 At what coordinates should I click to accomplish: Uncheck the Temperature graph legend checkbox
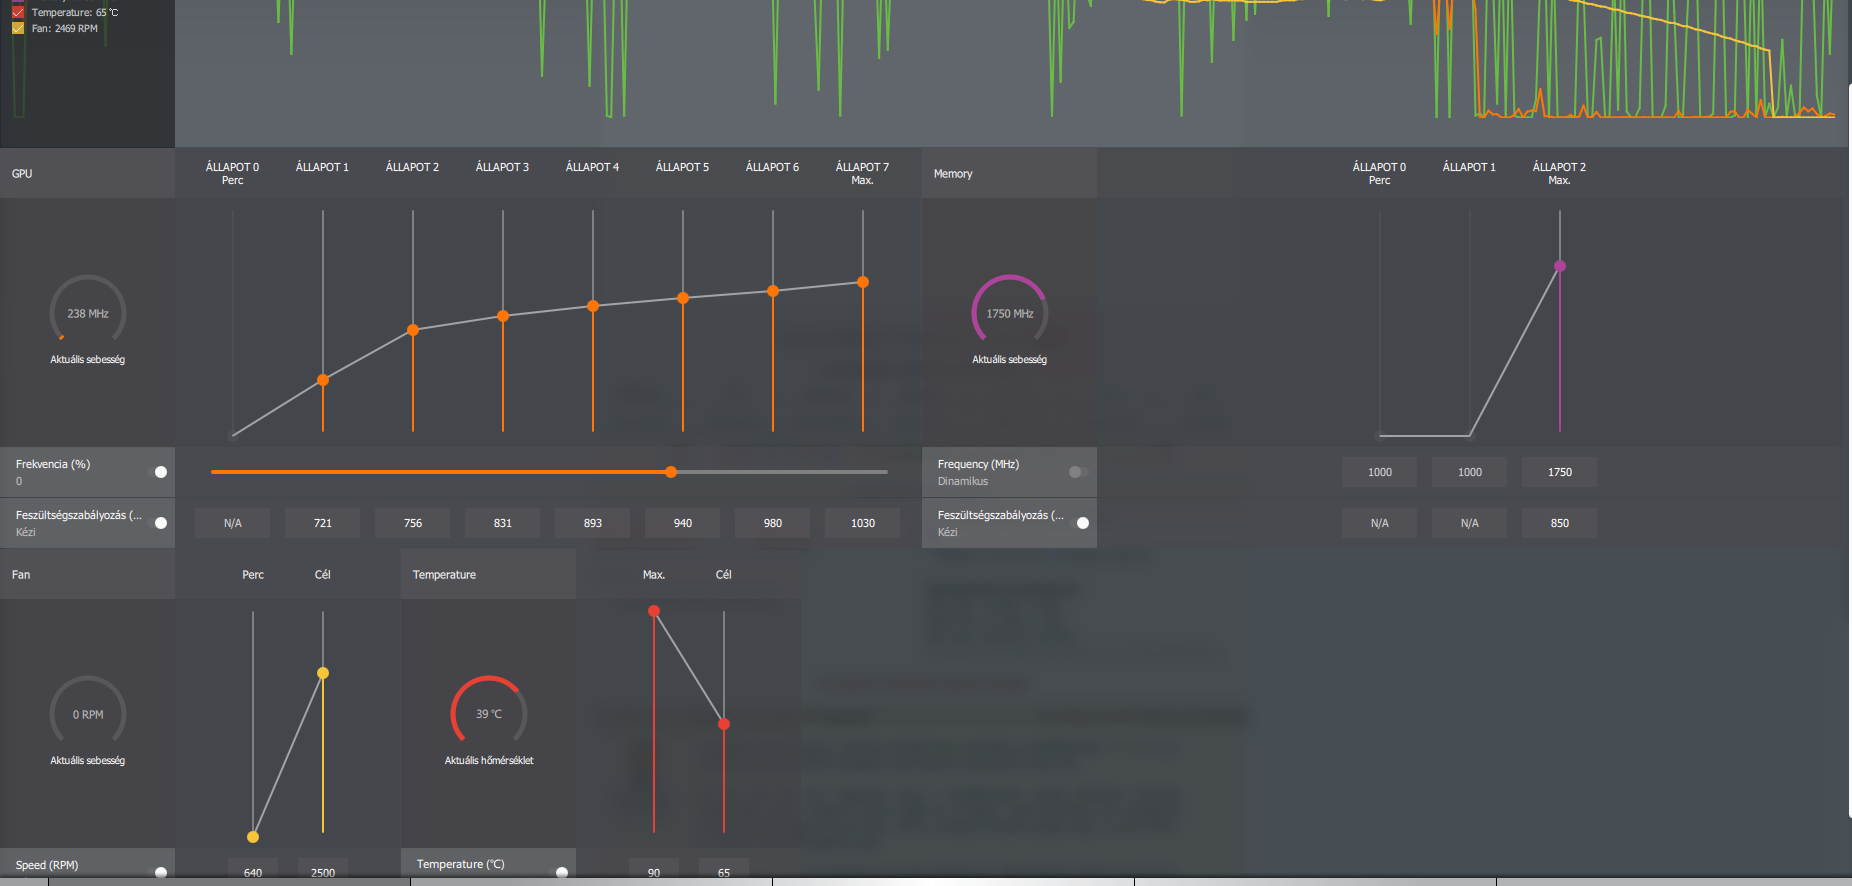[18, 12]
